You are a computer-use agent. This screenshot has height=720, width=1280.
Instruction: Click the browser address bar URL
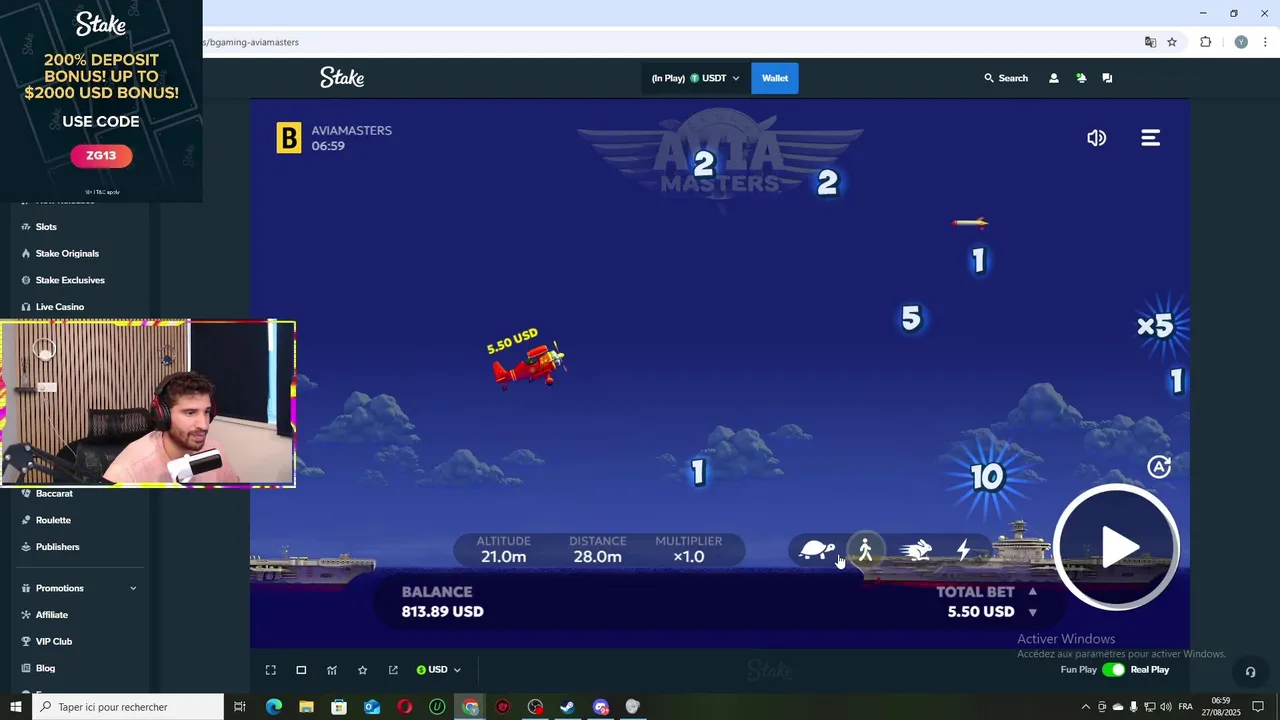[x=252, y=42]
